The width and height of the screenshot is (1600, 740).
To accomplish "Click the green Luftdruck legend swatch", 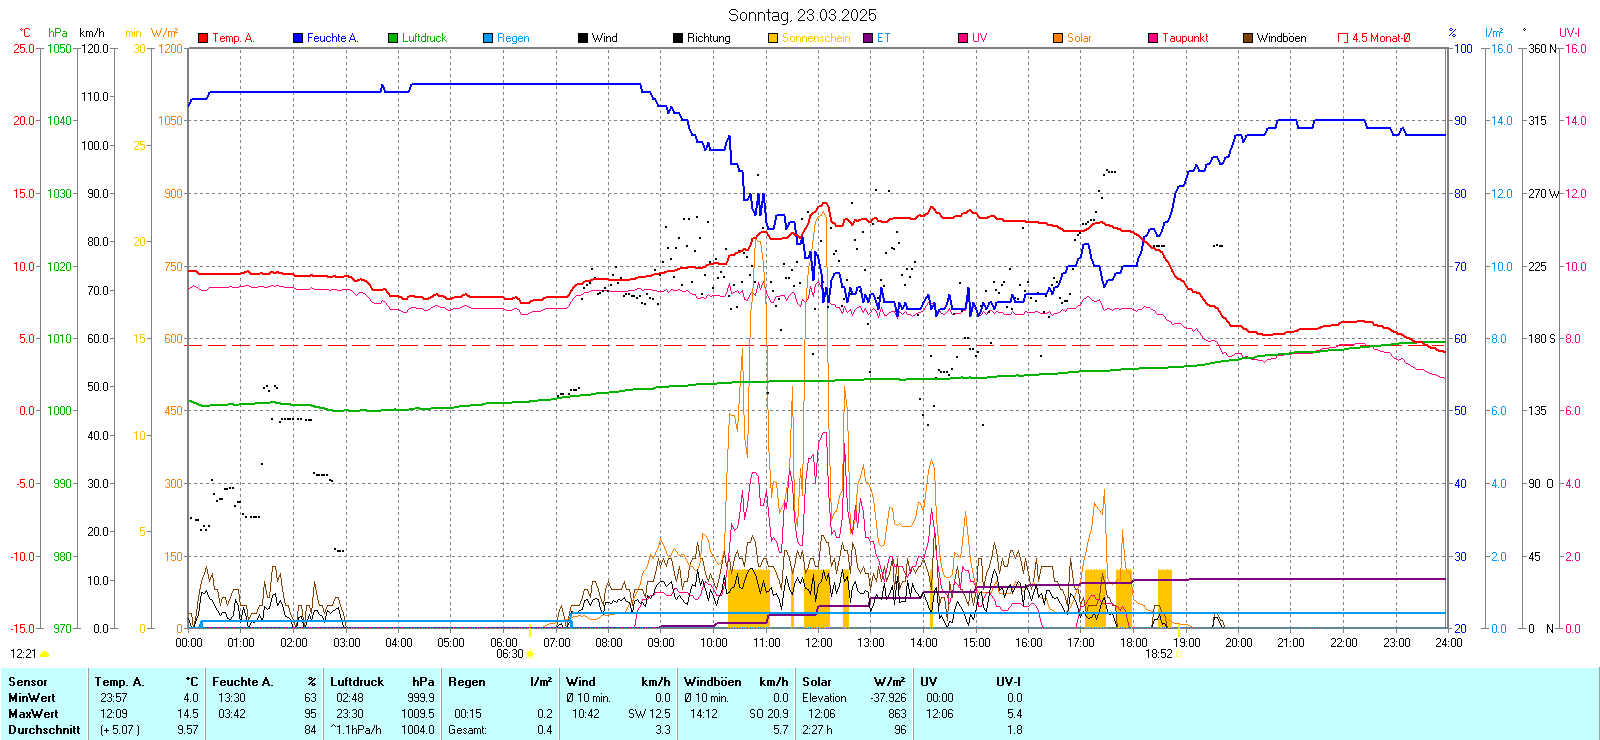I will (x=393, y=38).
